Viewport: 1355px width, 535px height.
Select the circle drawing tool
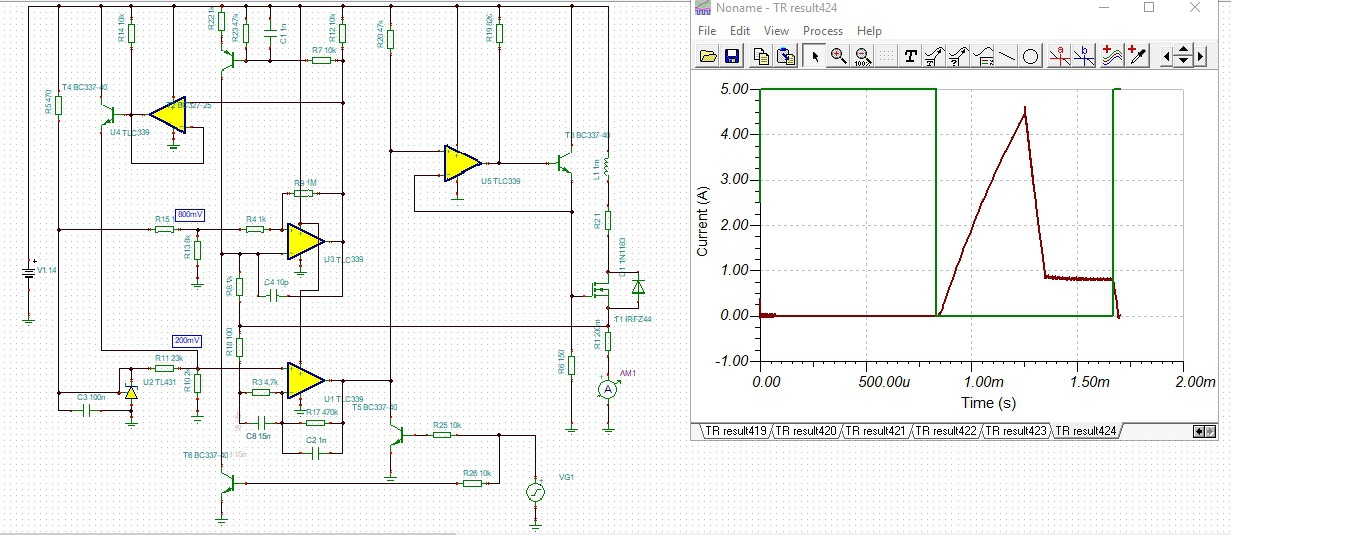click(1032, 56)
